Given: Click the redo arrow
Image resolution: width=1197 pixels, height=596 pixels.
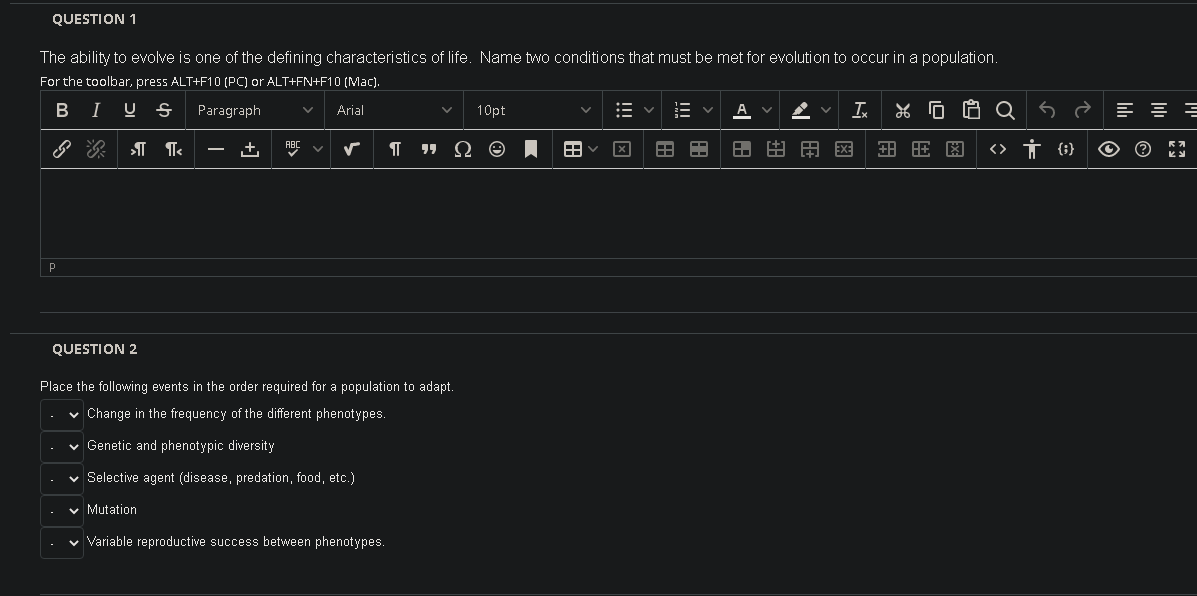Looking at the screenshot, I should coord(1082,111).
